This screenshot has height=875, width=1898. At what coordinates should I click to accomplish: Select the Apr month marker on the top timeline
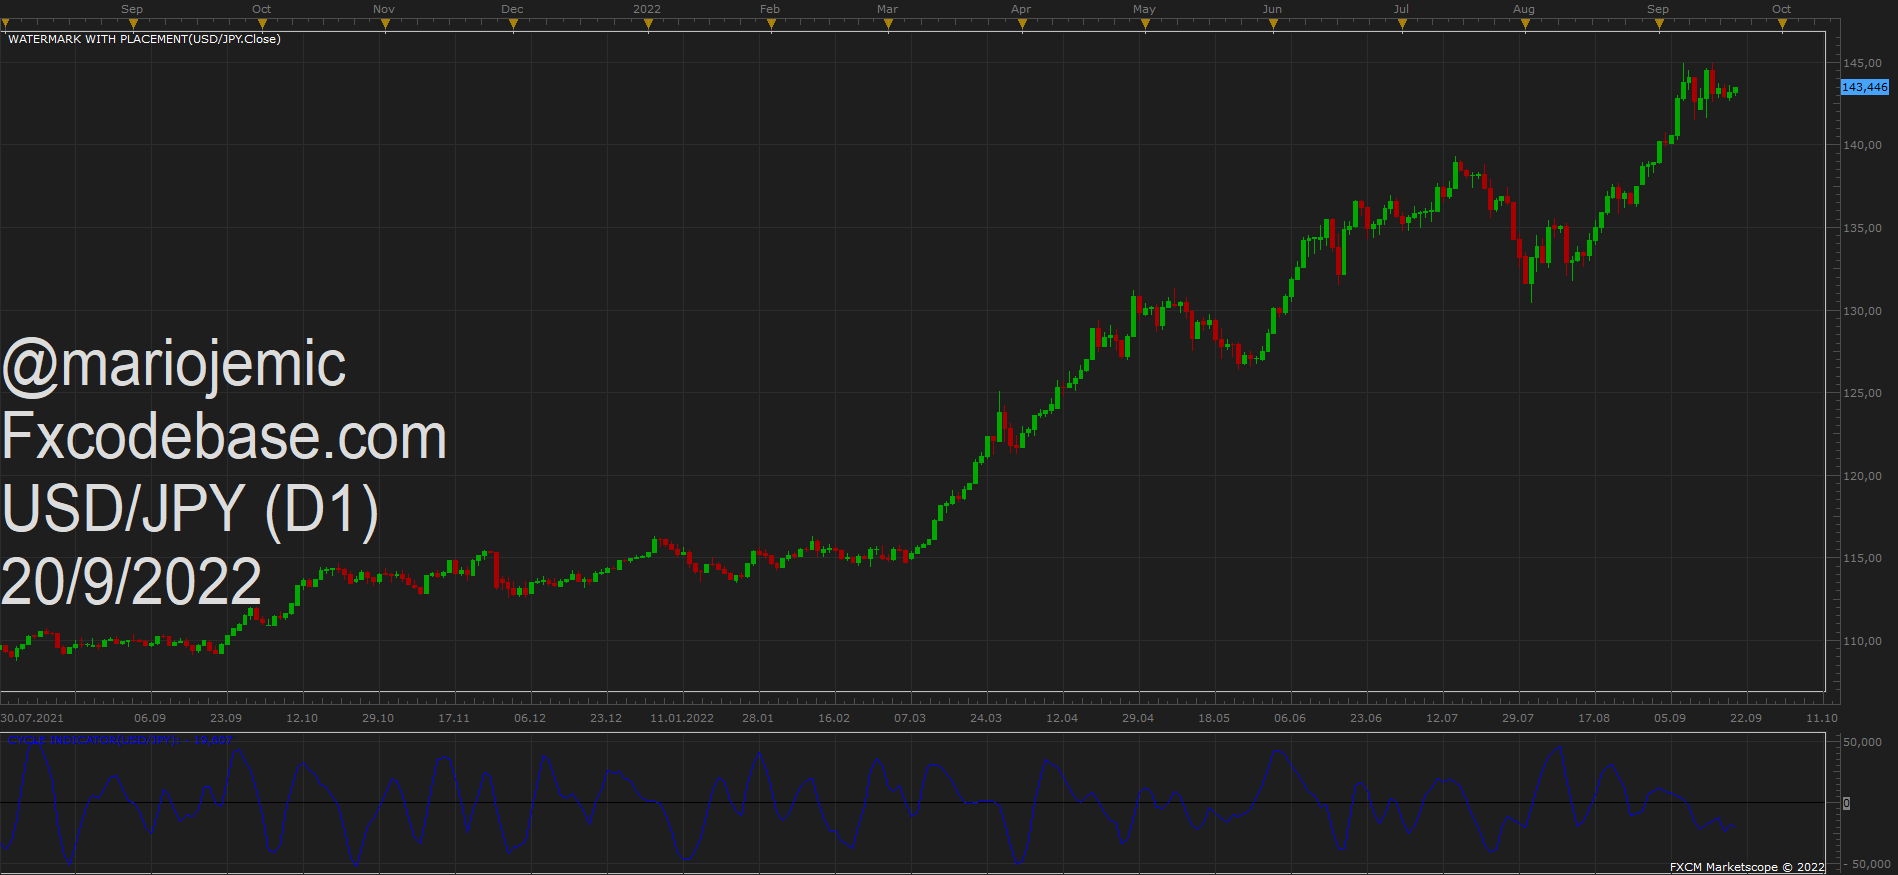[x=1021, y=9]
